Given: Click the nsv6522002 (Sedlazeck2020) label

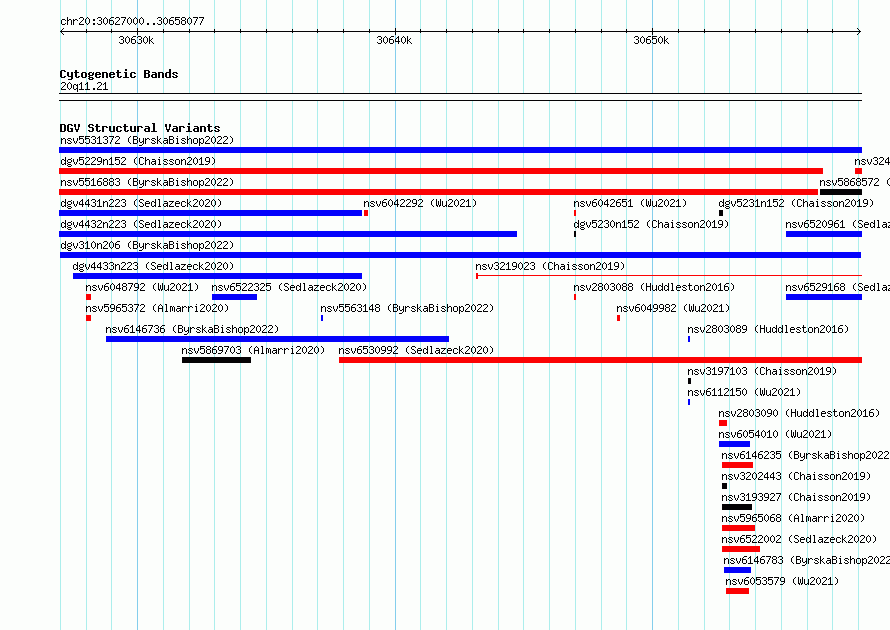Looking at the screenshot, I should (x=799, y=539).
